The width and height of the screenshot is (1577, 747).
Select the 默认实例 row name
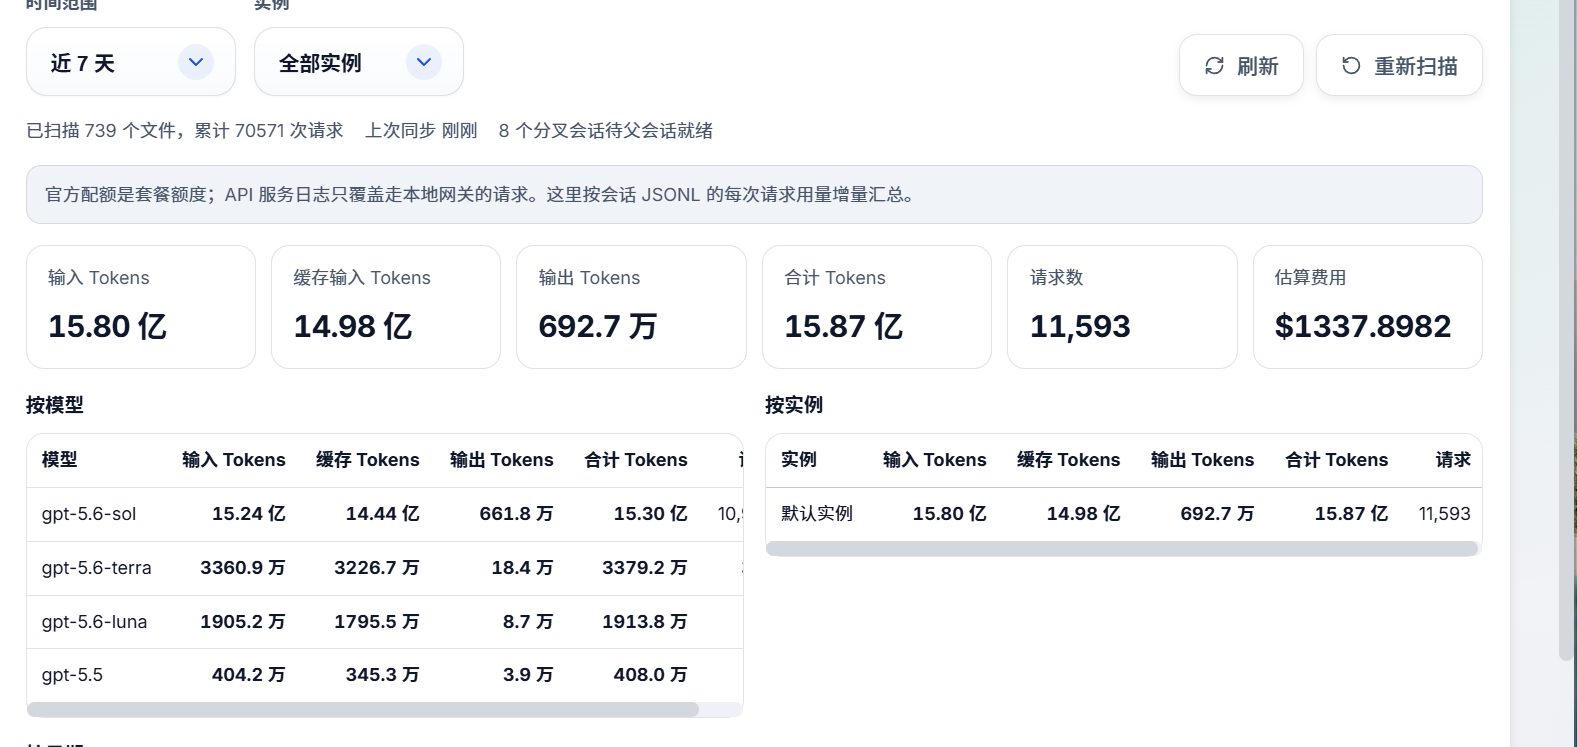[x=817, y=514]
